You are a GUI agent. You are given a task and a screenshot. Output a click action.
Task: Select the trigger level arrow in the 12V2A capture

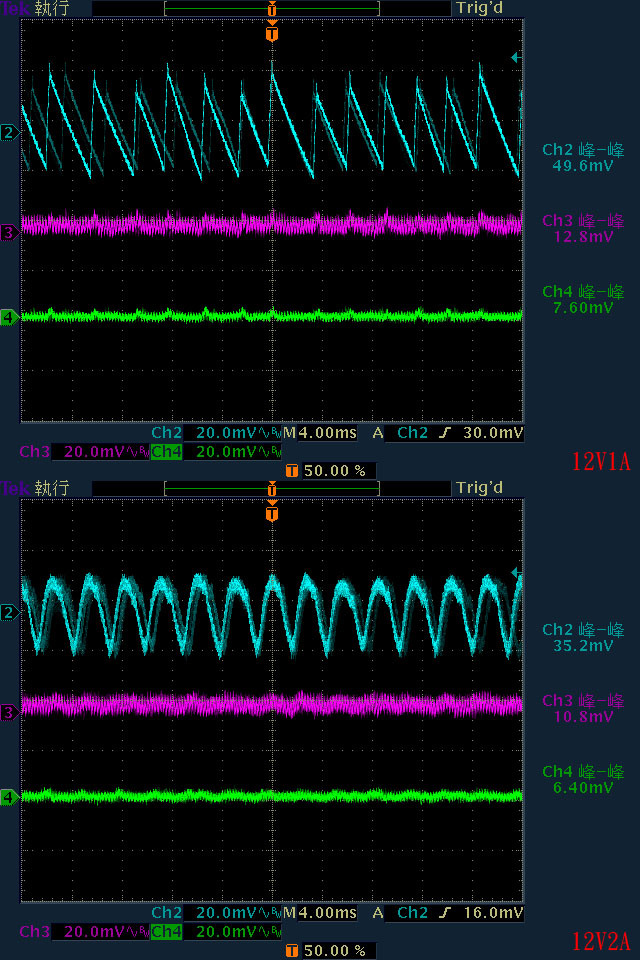pyautogui.click(x=516, y=573)
